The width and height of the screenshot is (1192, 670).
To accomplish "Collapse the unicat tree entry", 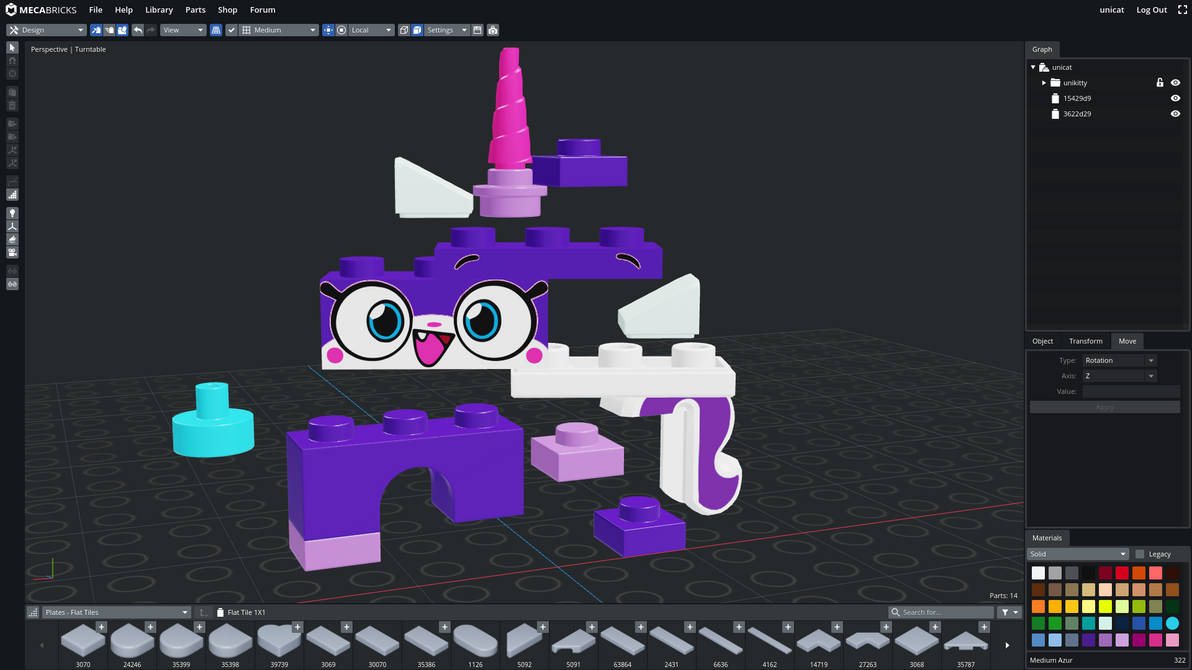I will pos(1033,67).
